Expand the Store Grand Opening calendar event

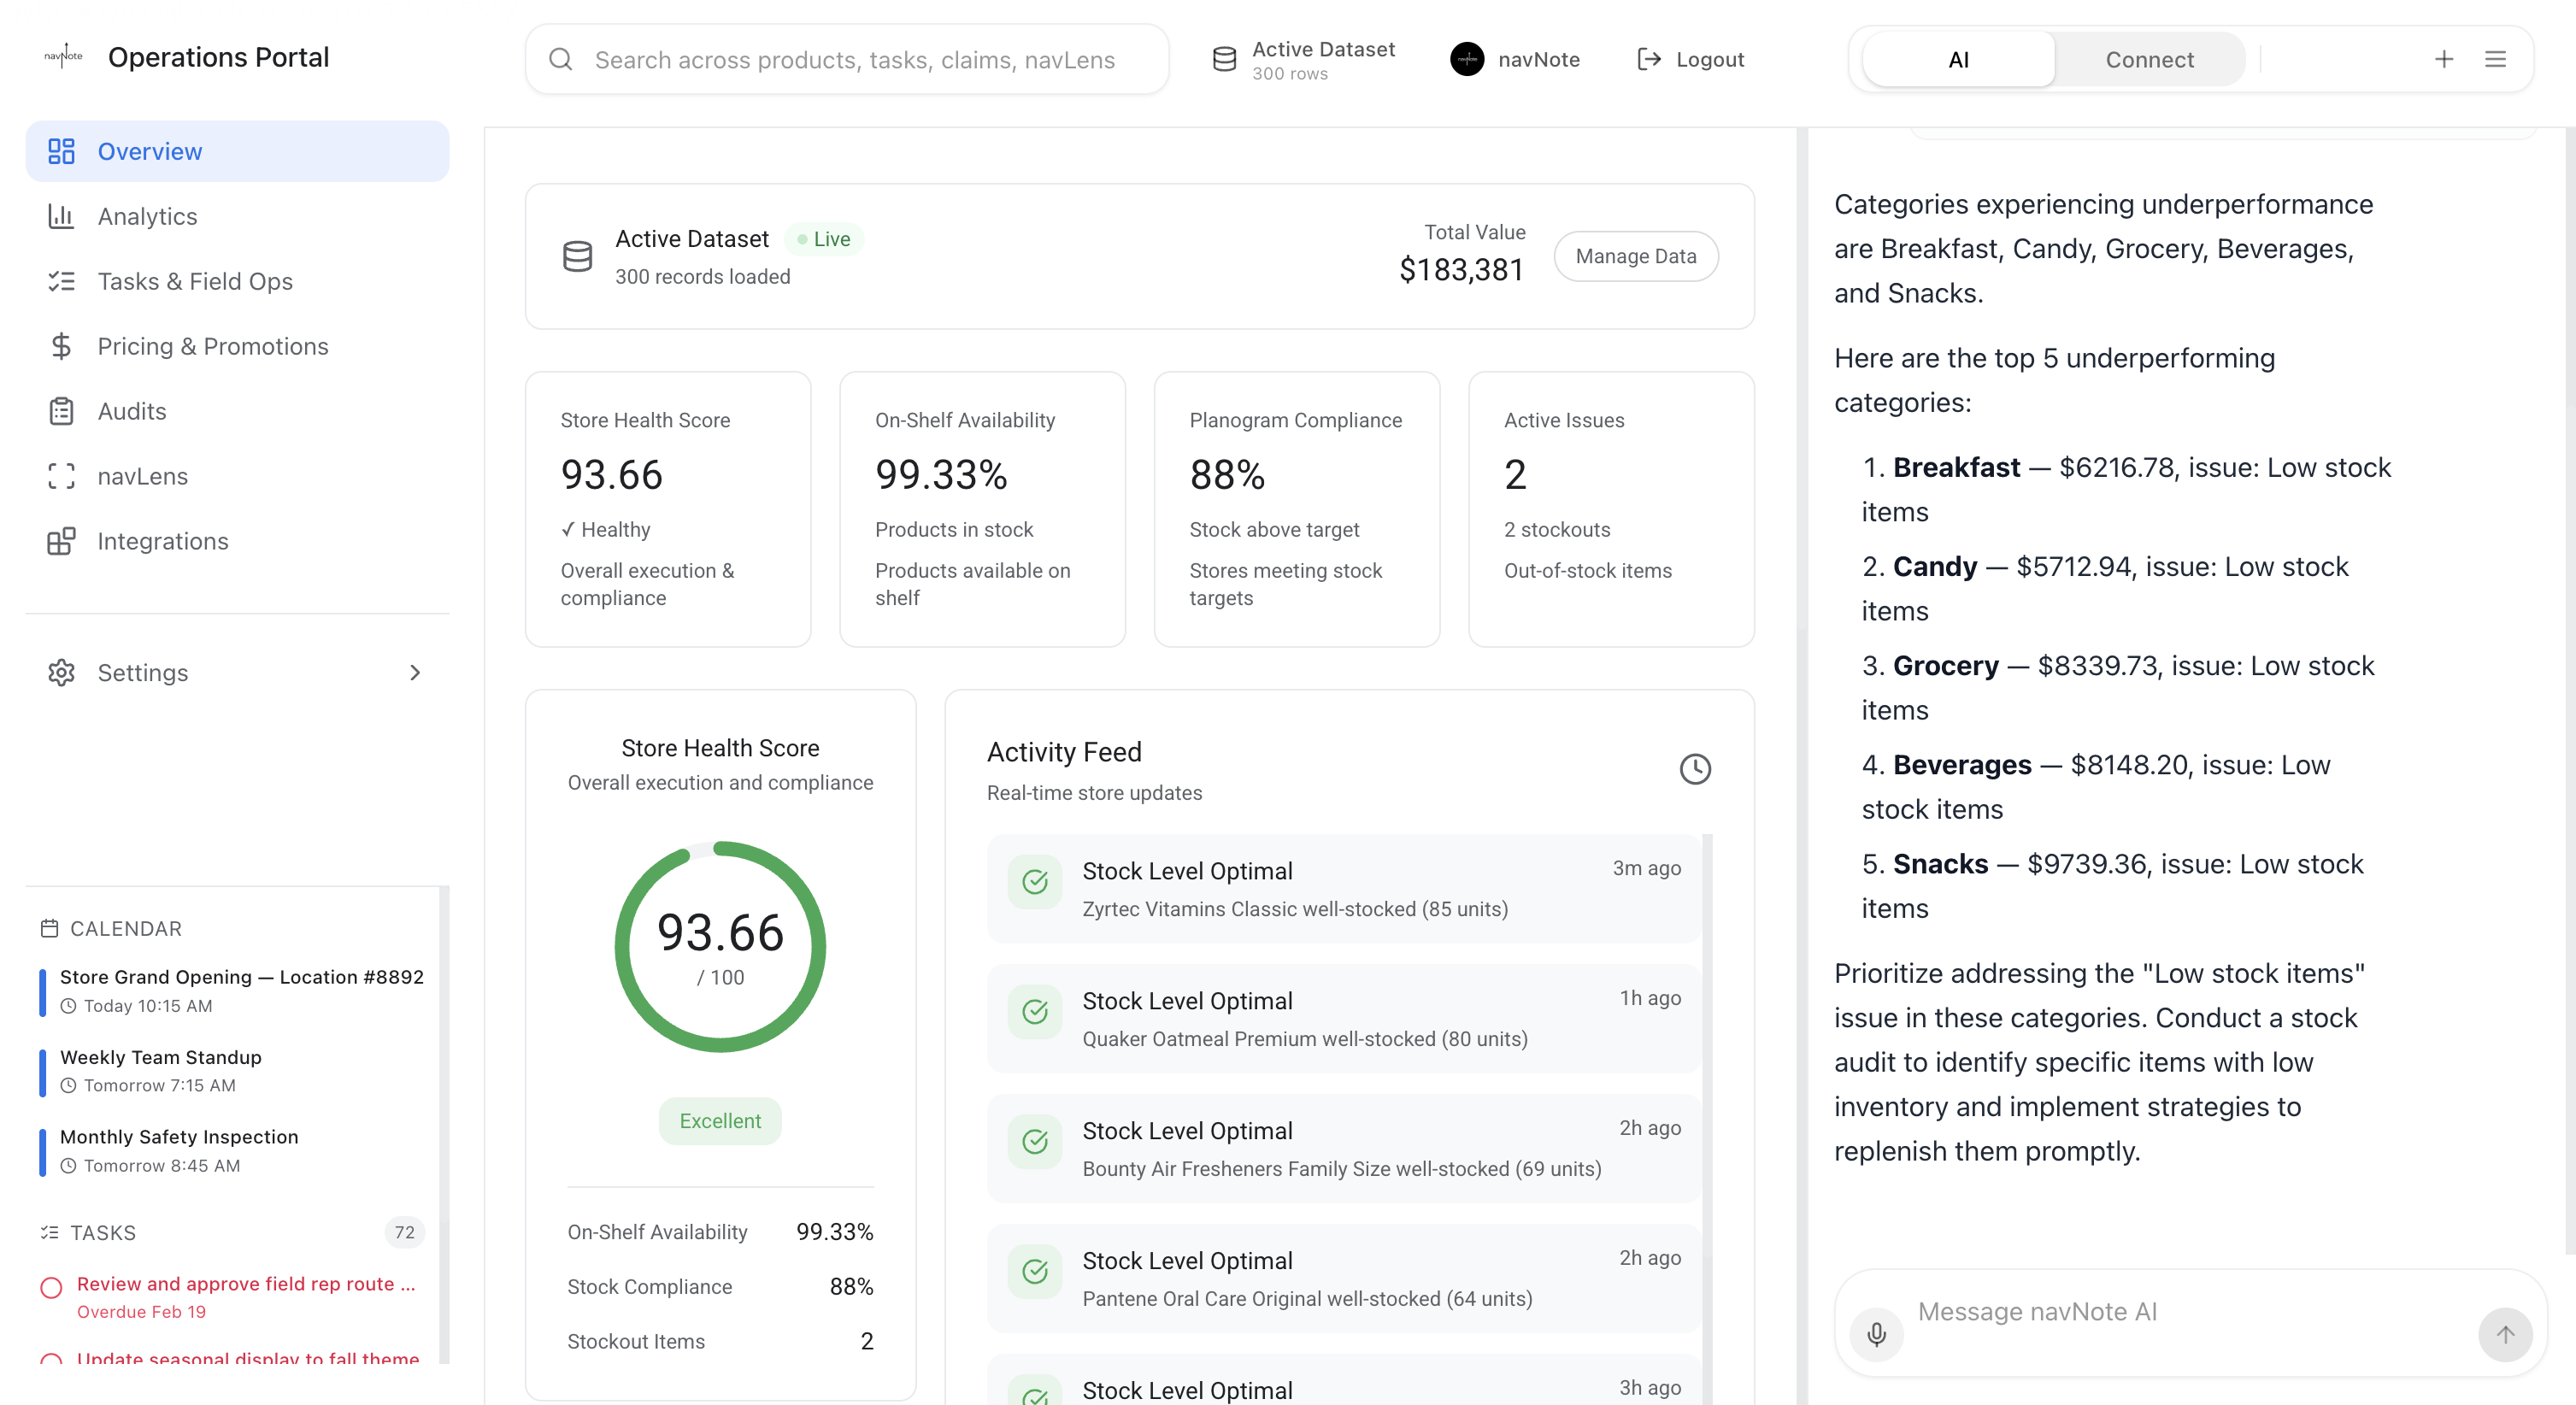click(x=241, y=977)
